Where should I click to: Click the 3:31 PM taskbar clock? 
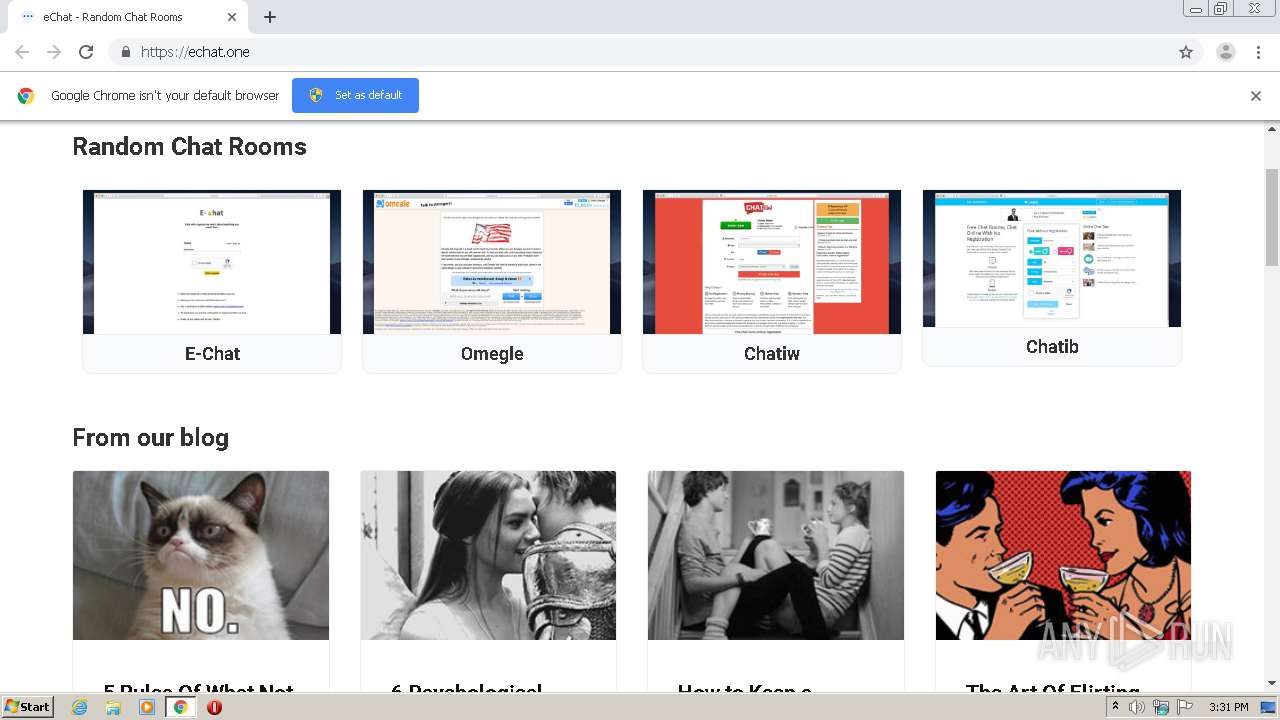coord(1228,707)
